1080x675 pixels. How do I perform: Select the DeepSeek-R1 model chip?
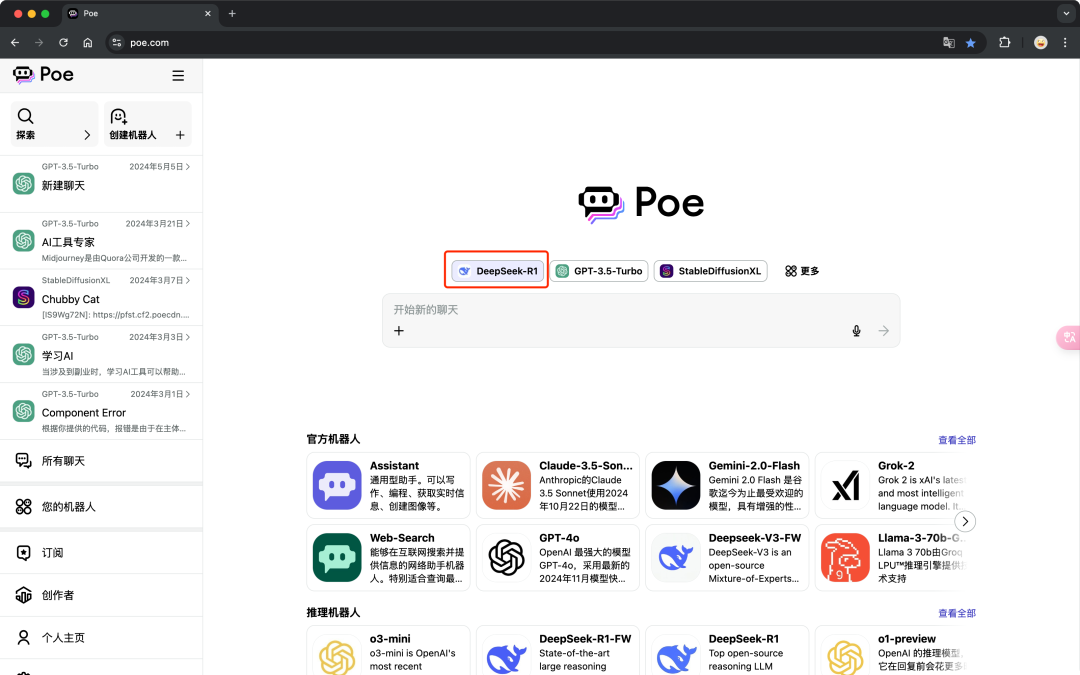tap(496, 270)
